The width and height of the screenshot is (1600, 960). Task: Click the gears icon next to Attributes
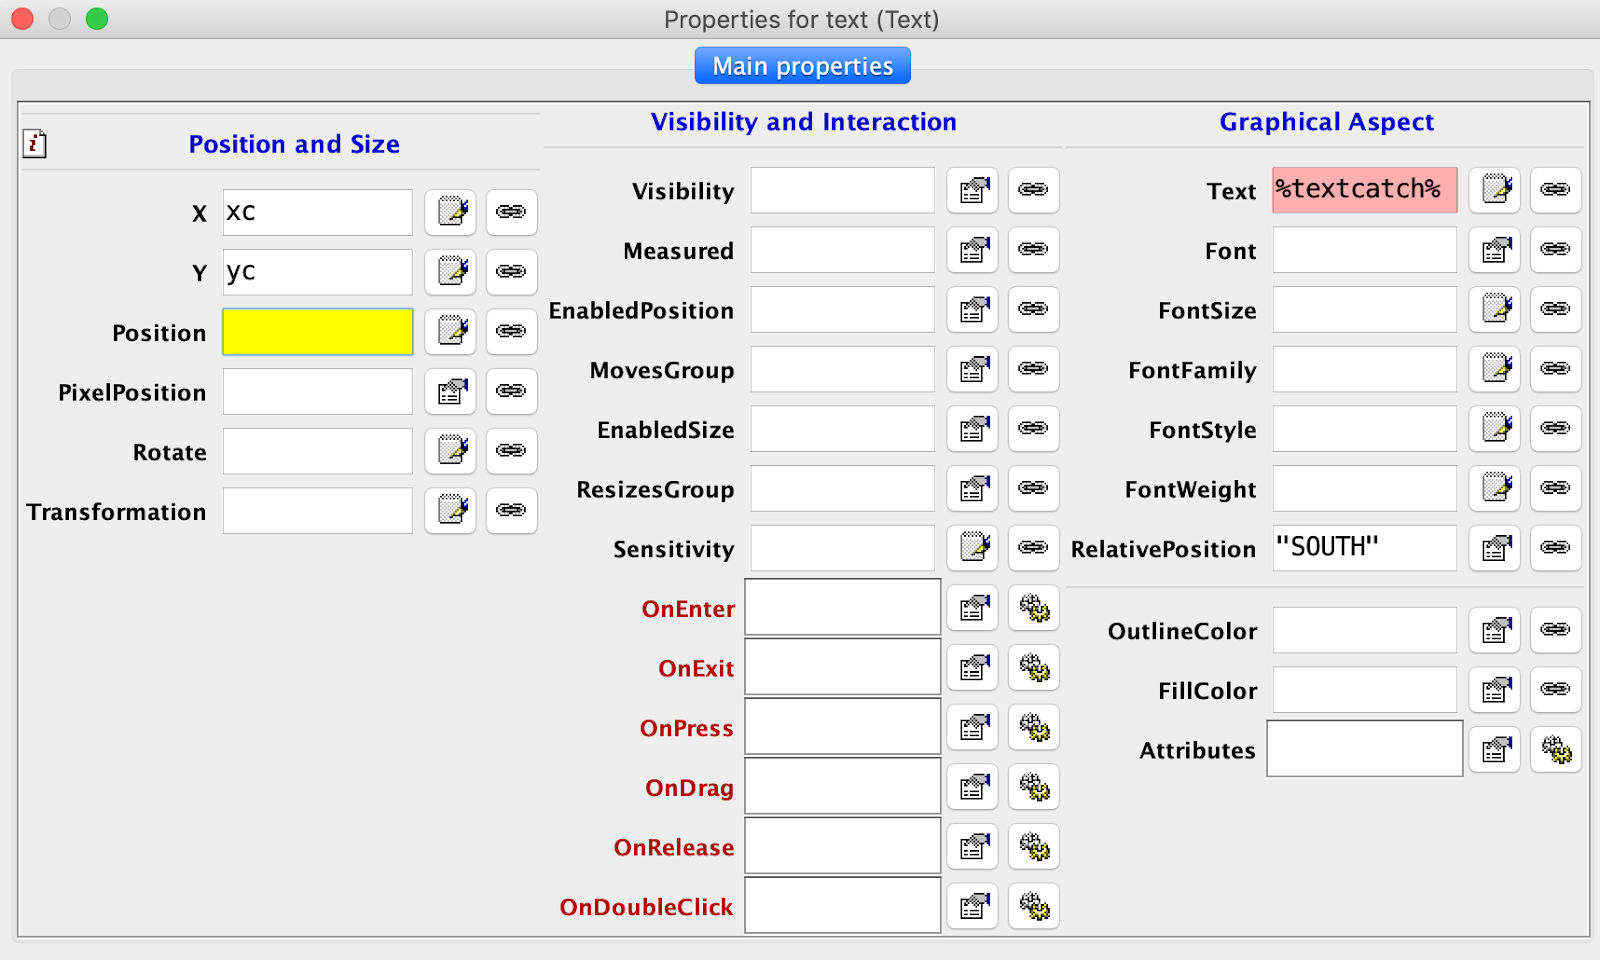tap(1555, 750)
